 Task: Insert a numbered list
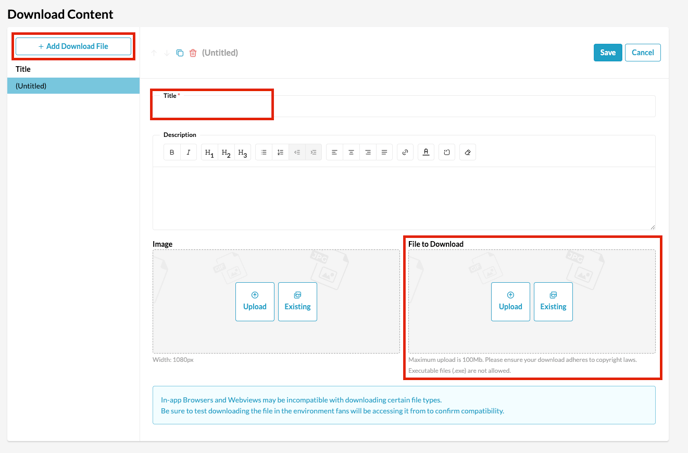[281, 153]
